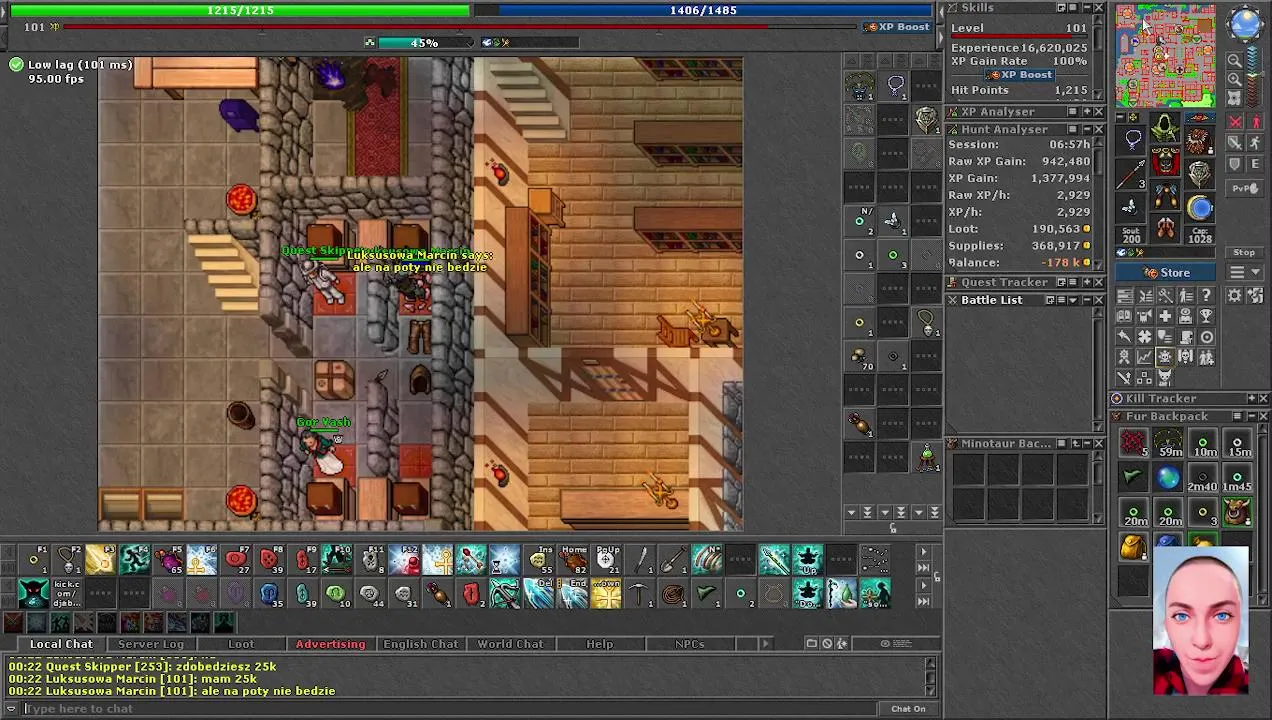Screen dimensions: 1272x720
Task: Toggle the running figure chase mode
Action: 1256,142
